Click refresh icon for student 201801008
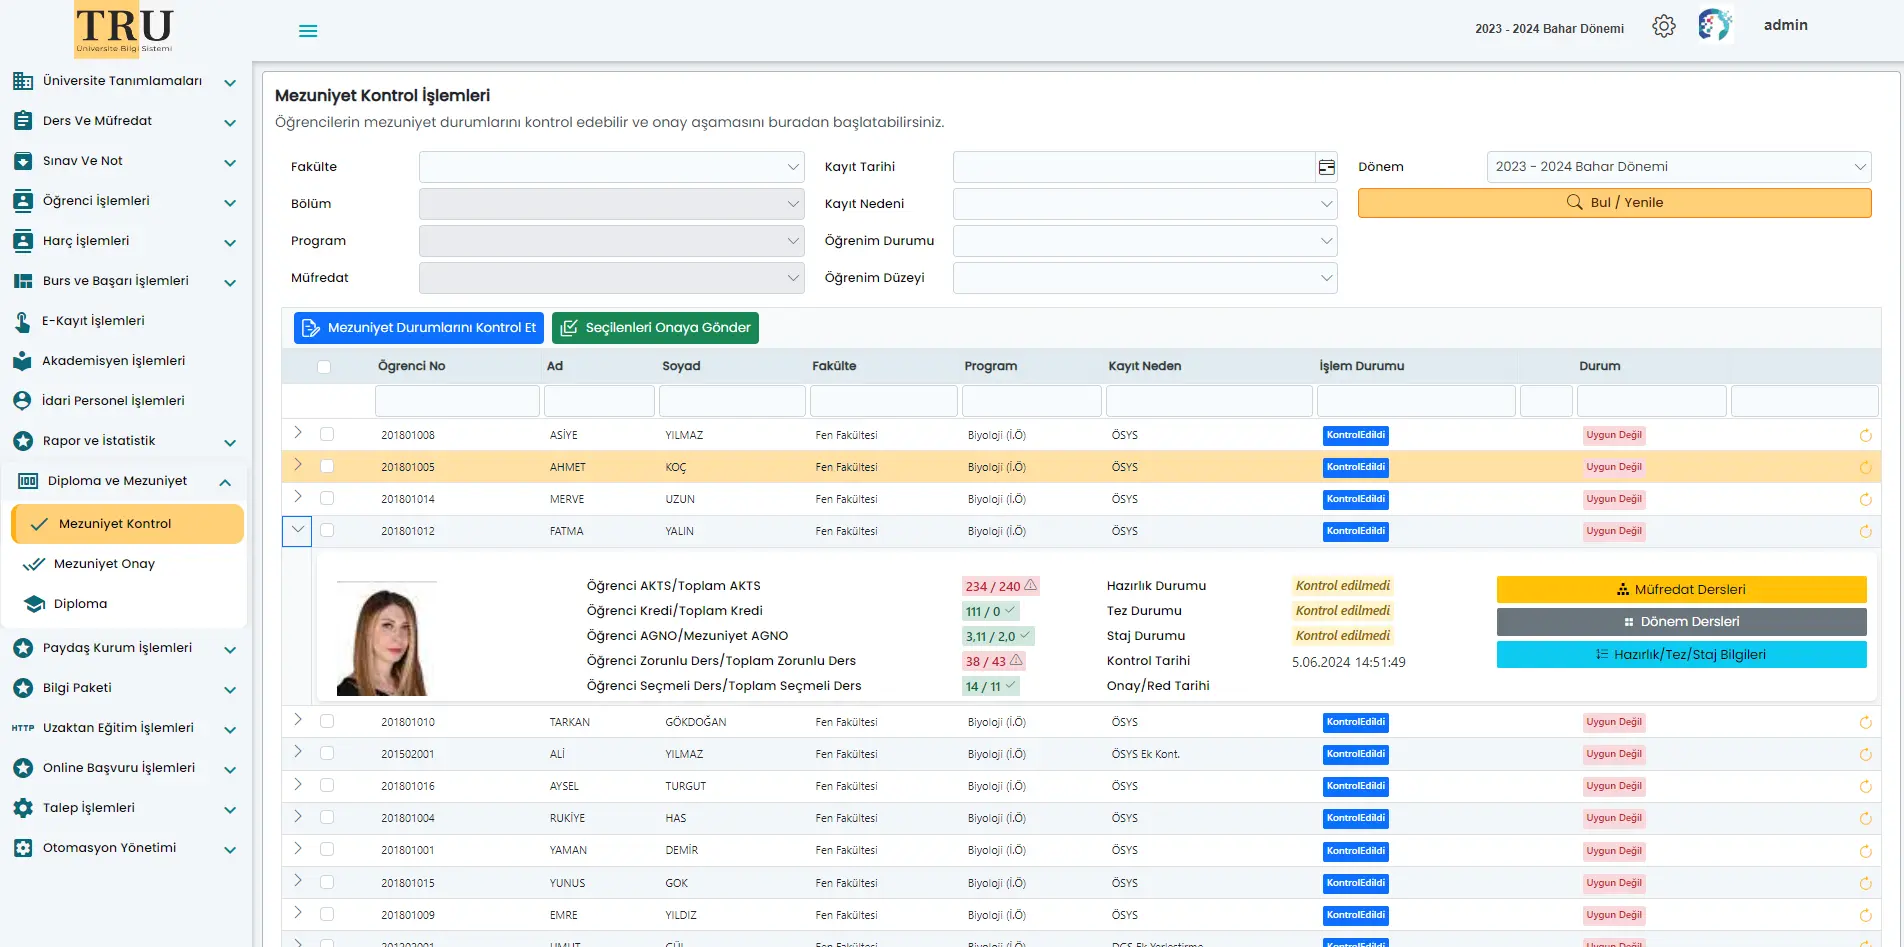1904x947 pixels. click(1865, 436)
